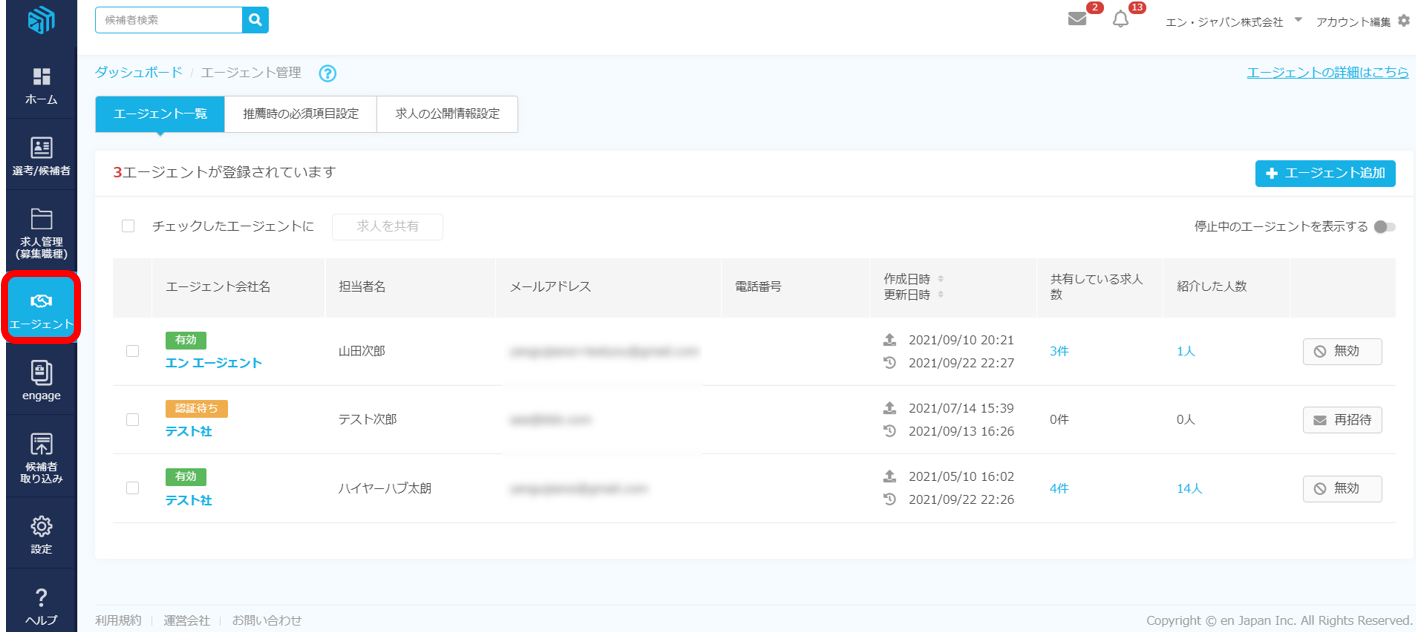This screenshot has width=1416, height=632.
Task: Check the select-all agents checkbox
Action: [128, 226]
